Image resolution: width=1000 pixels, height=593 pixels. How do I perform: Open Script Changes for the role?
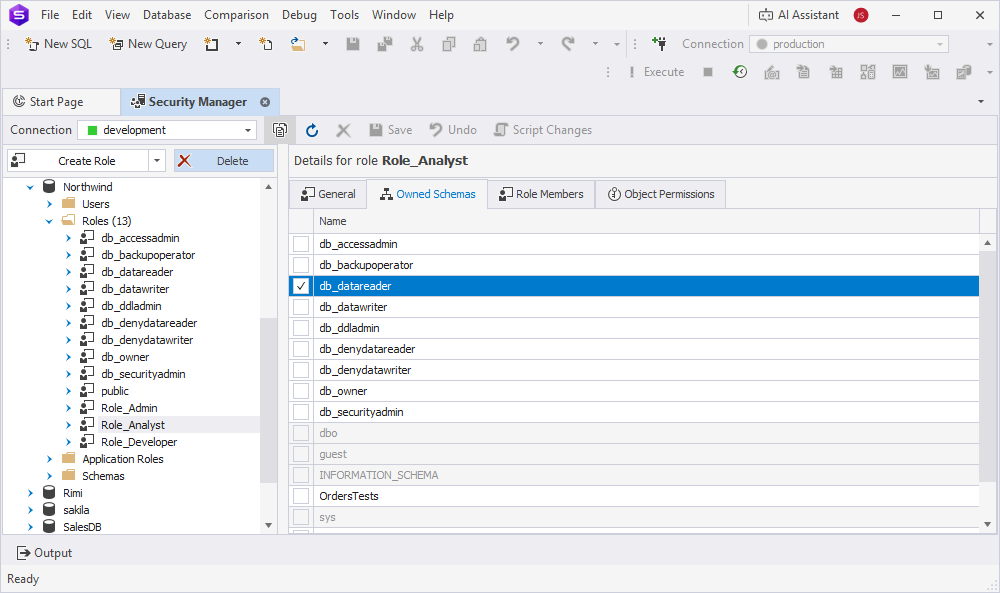pos(543,129)
